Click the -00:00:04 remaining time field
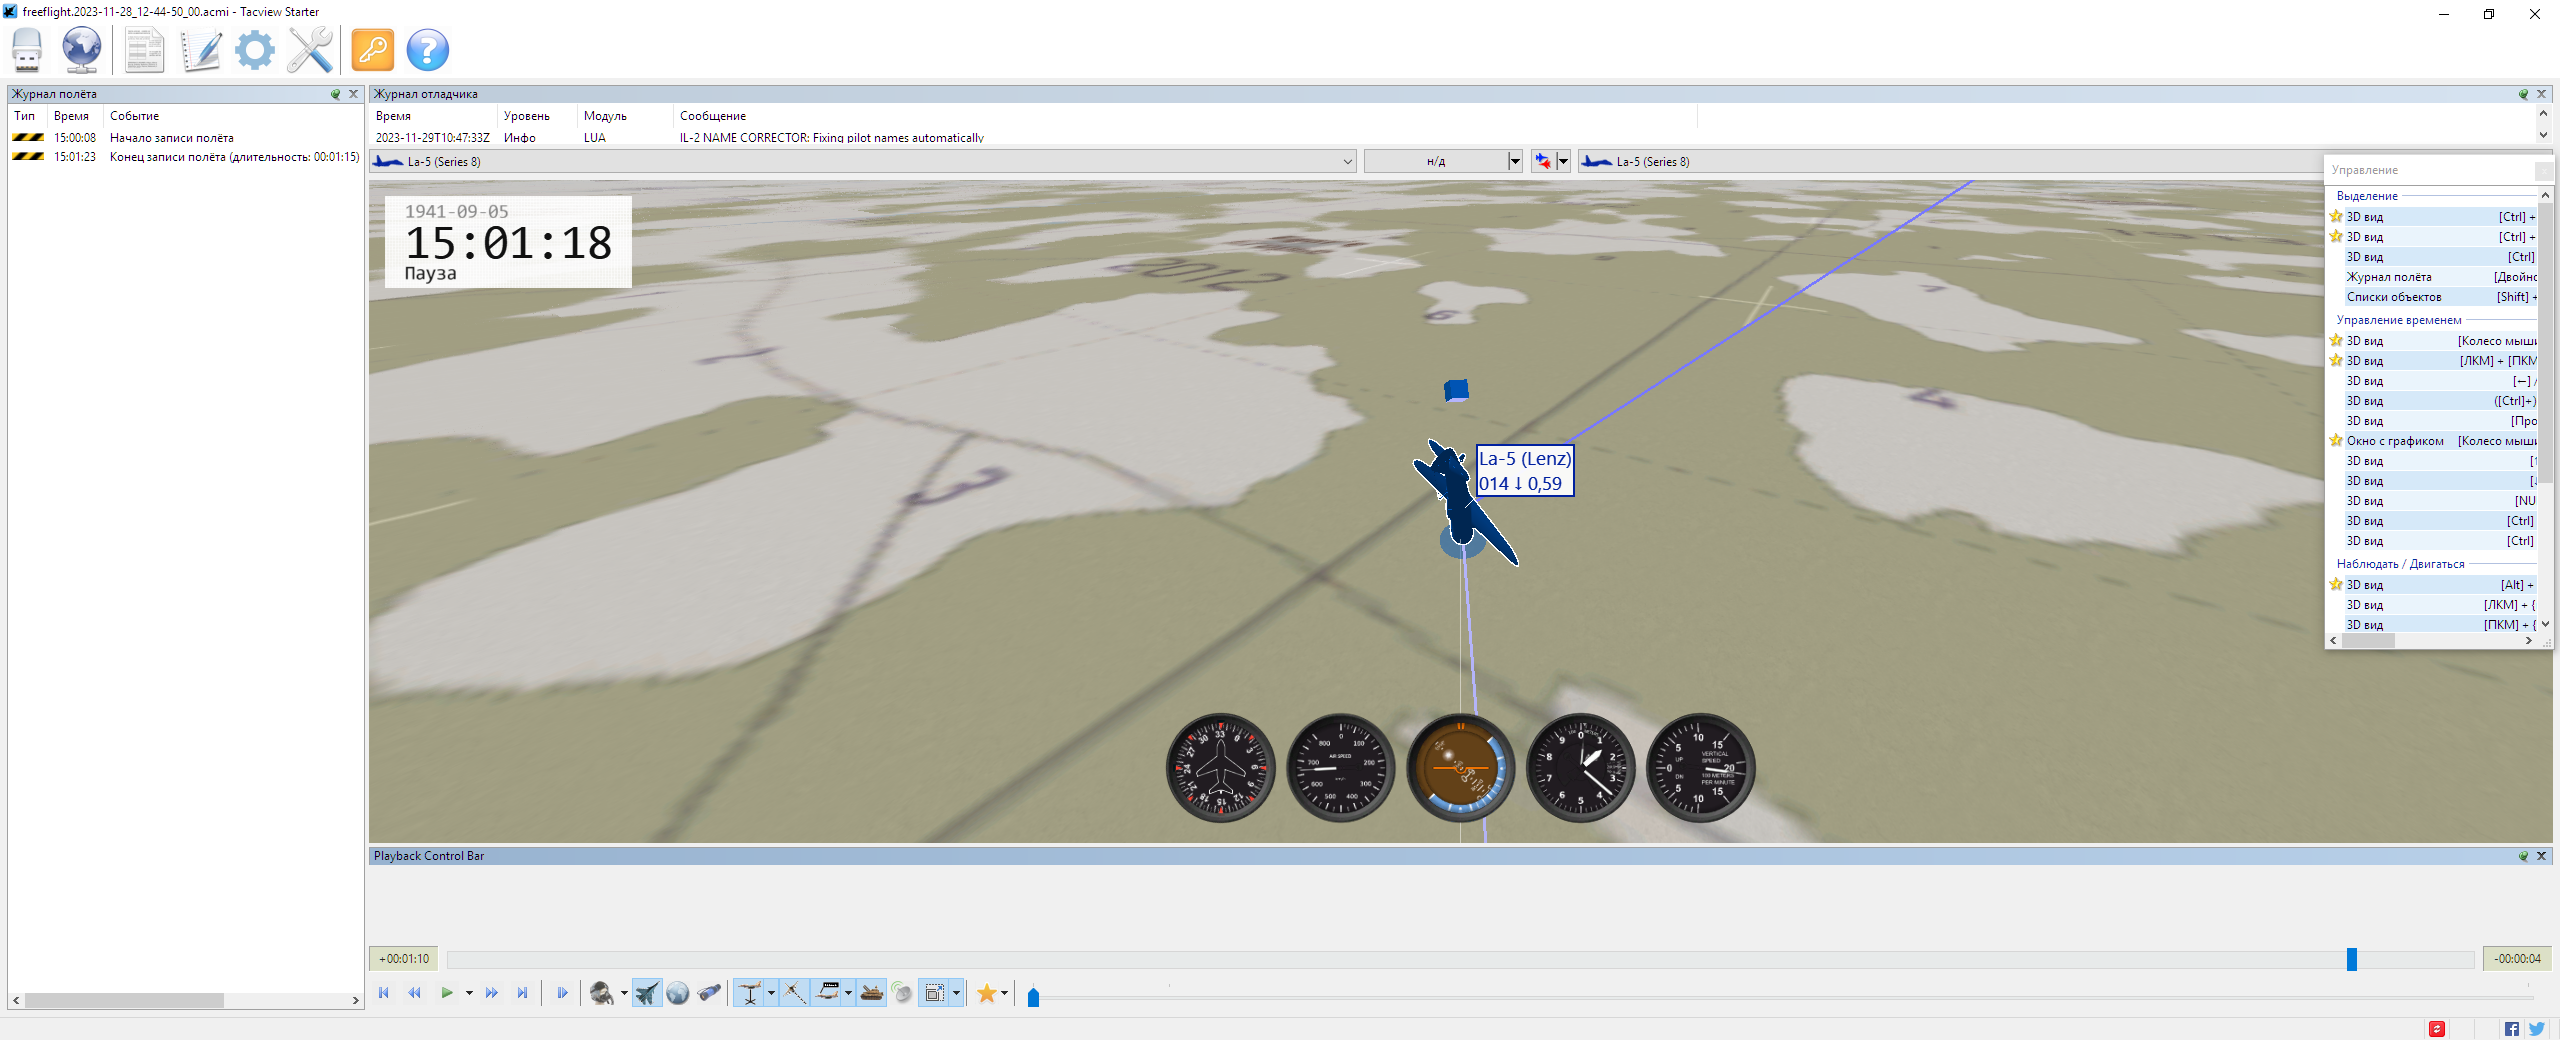Image resolution: width=2560 pixels, height=1040 pixels. tap(2517, 959)
